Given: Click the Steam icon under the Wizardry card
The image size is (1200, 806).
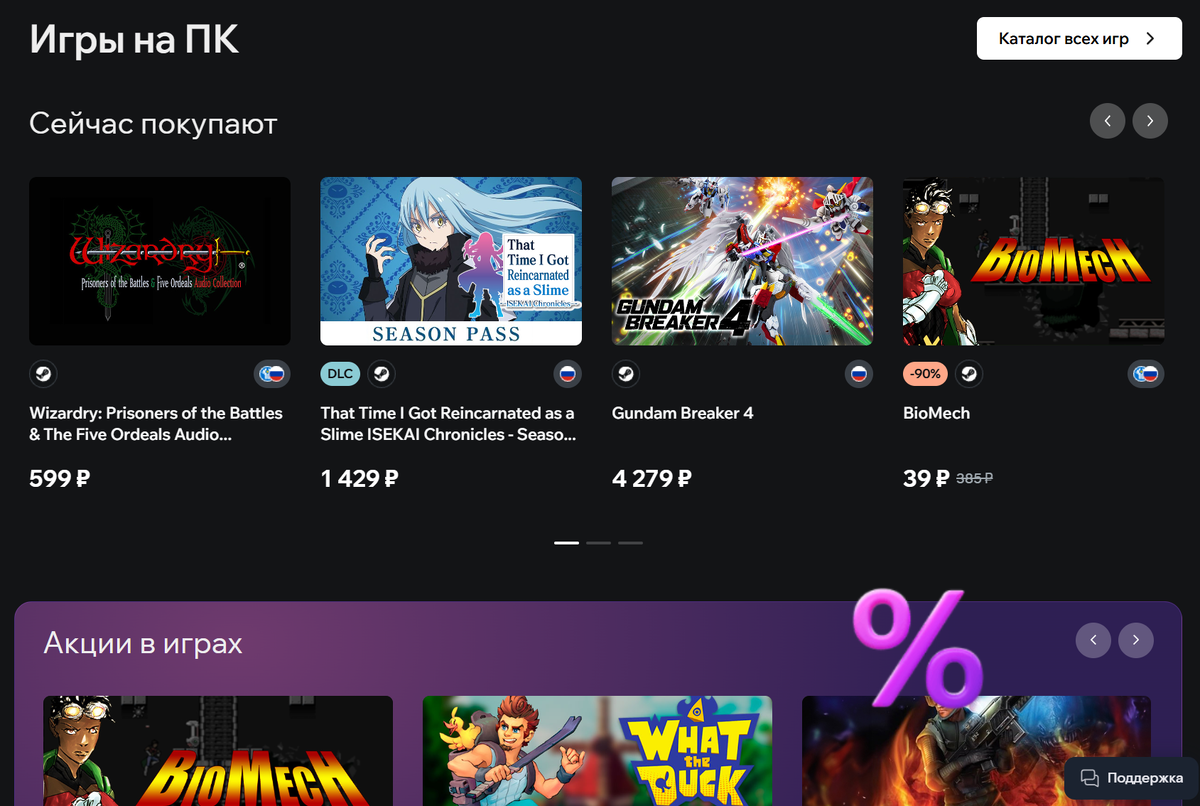Looking at the screenshot, I should 43,374.
